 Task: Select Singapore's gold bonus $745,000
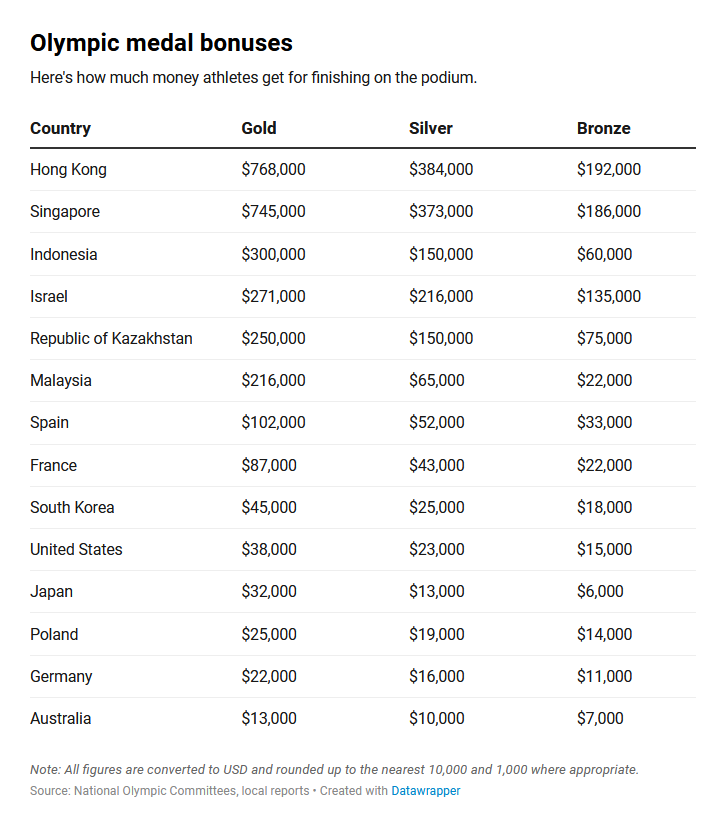point(273,212)
